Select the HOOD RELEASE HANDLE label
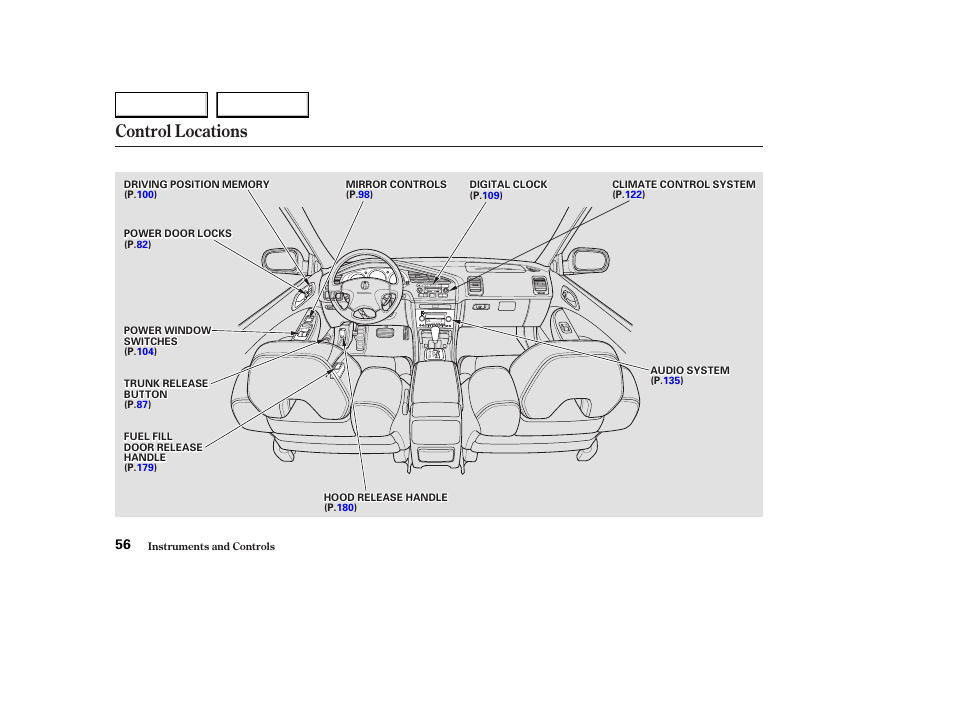 [386, 498]
